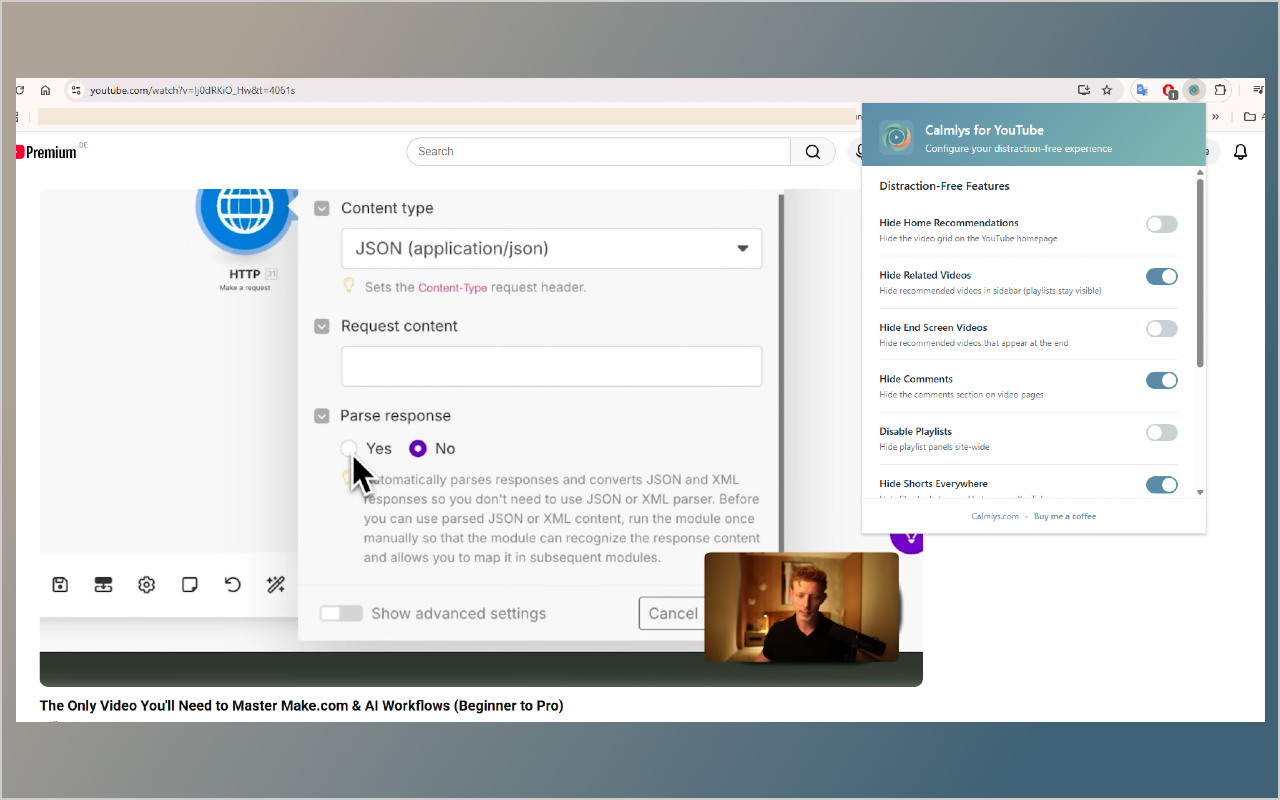Save the scenario with the floppy disk icon
The height and width of the screenshot is (800, 1280).
(59, 584)
